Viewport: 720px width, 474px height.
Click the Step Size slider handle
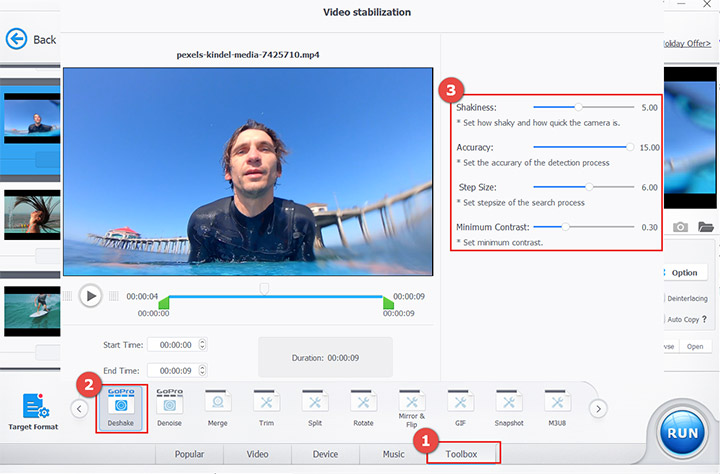click(x=589, y=187)
